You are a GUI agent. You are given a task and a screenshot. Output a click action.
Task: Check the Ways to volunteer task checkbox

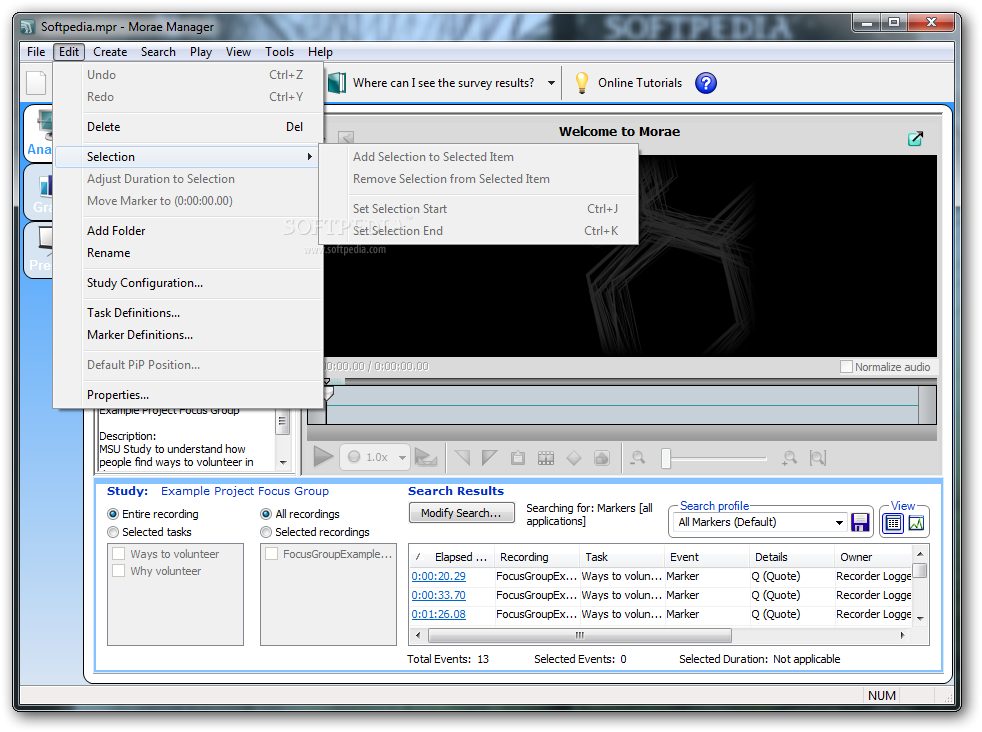pos(118,554)
